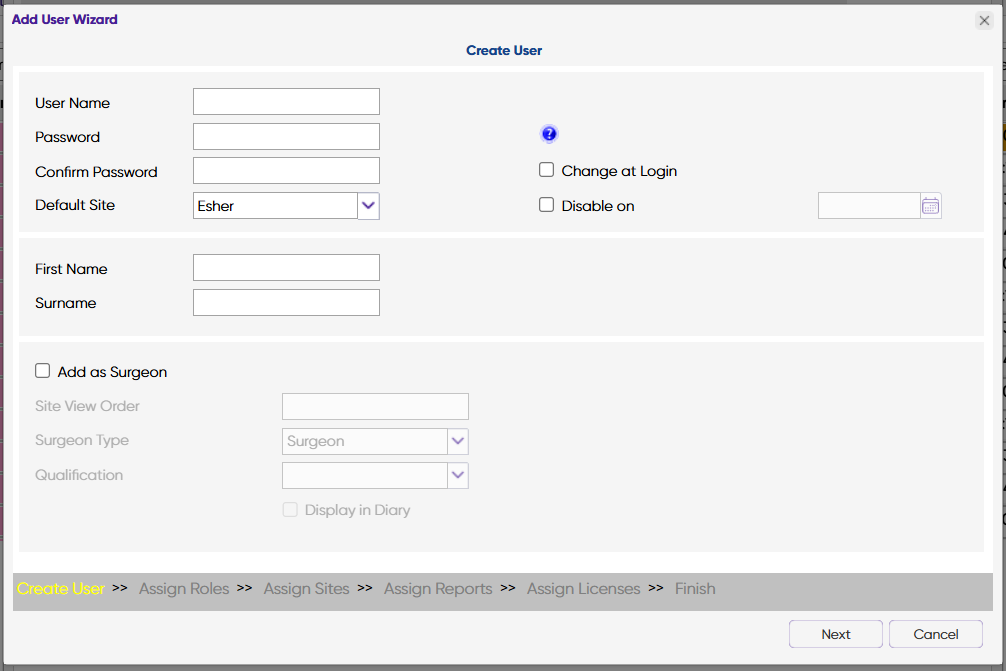Viewport: 1006px width, 671px height.
Task: Focus the Password input field
Action: 286,137
